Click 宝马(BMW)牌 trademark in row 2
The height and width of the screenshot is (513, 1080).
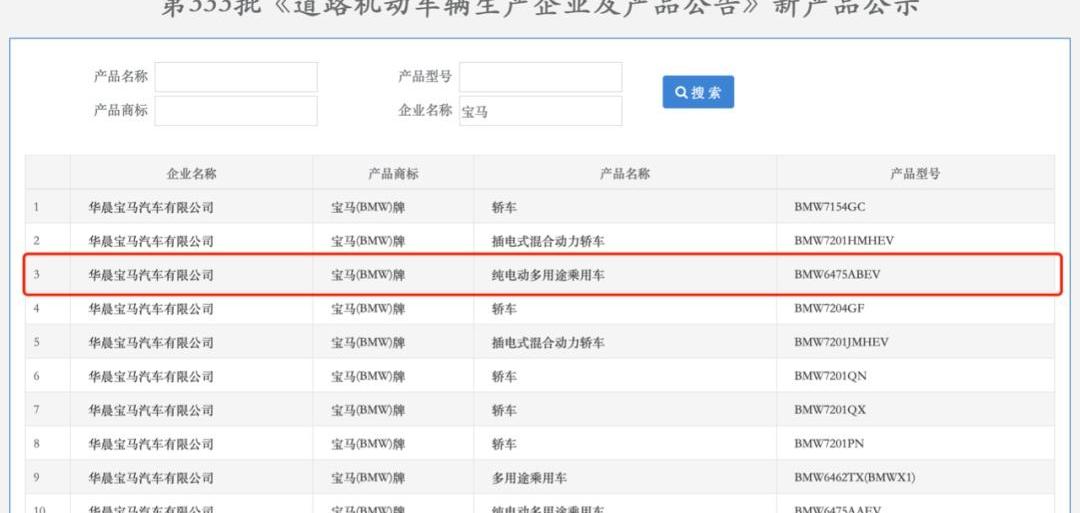[x=368, y=241]
